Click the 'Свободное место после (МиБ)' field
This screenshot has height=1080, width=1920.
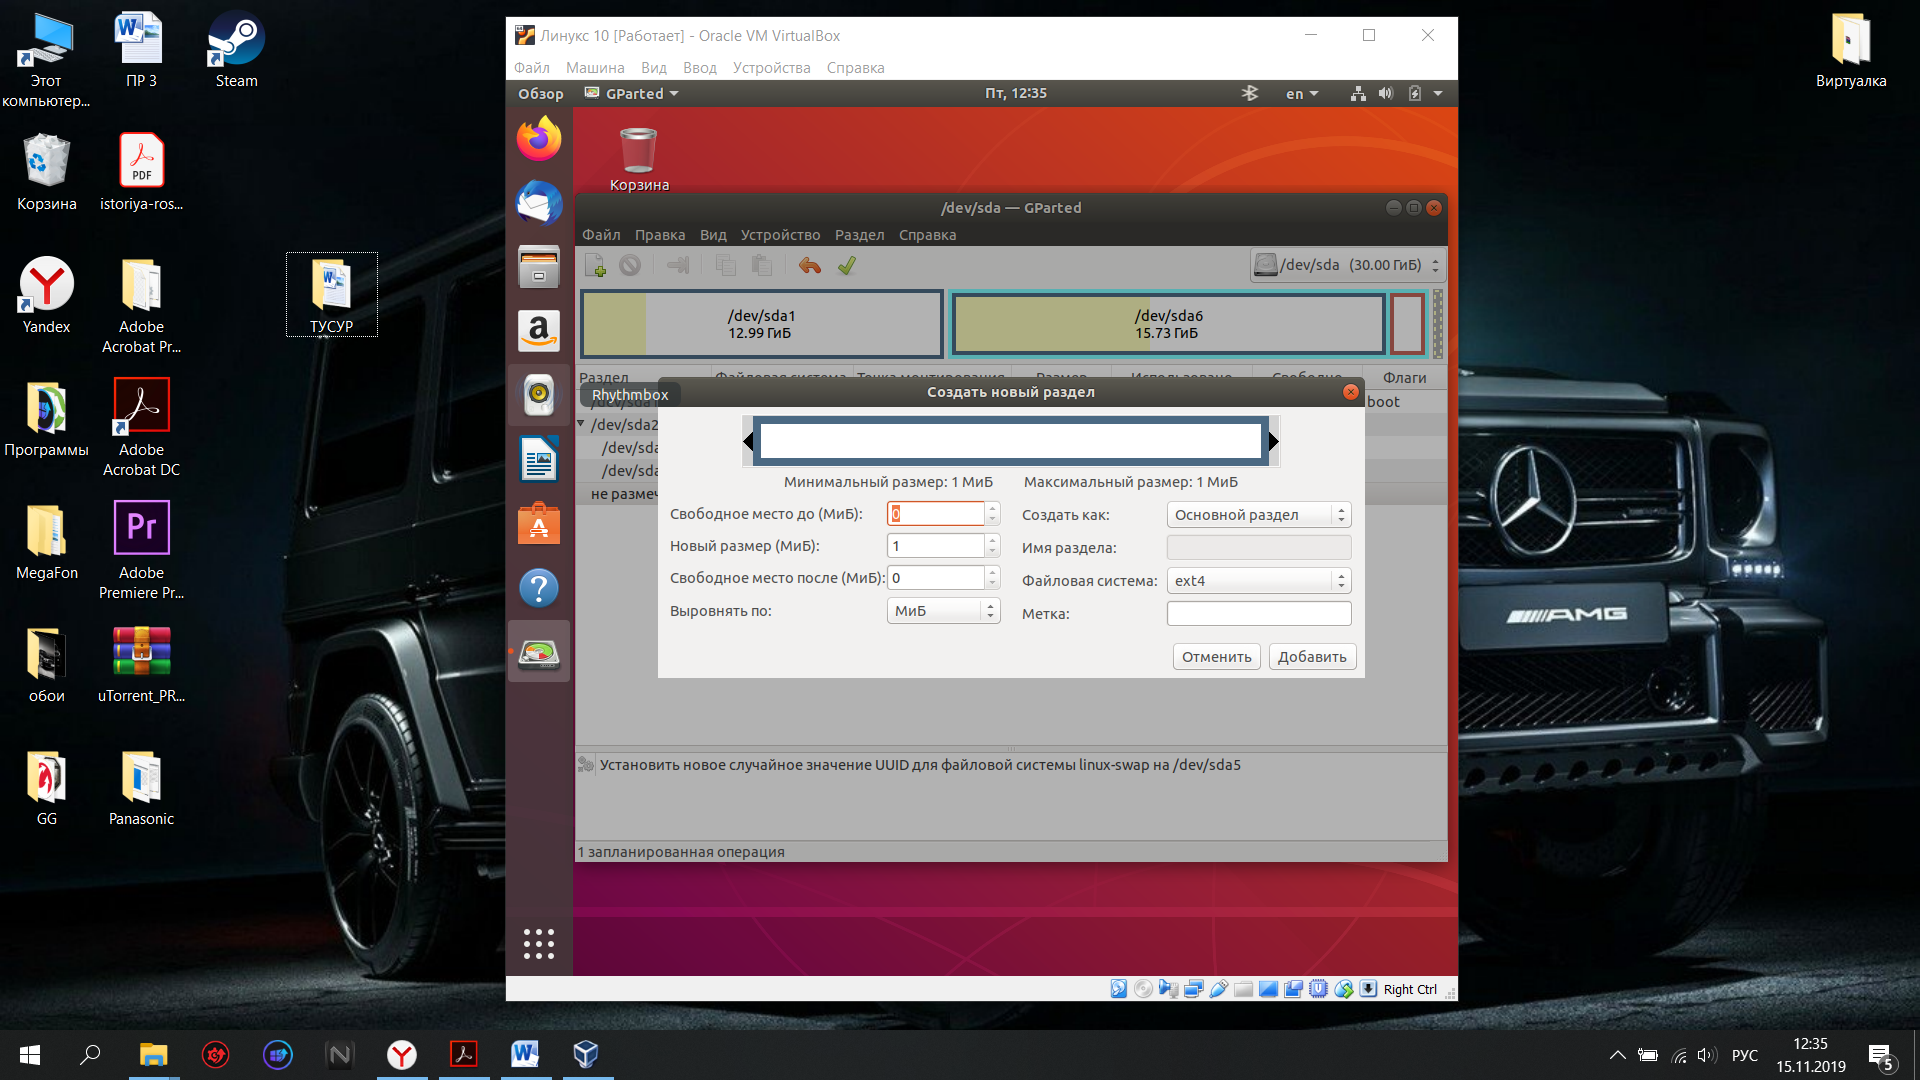[936, 578]
